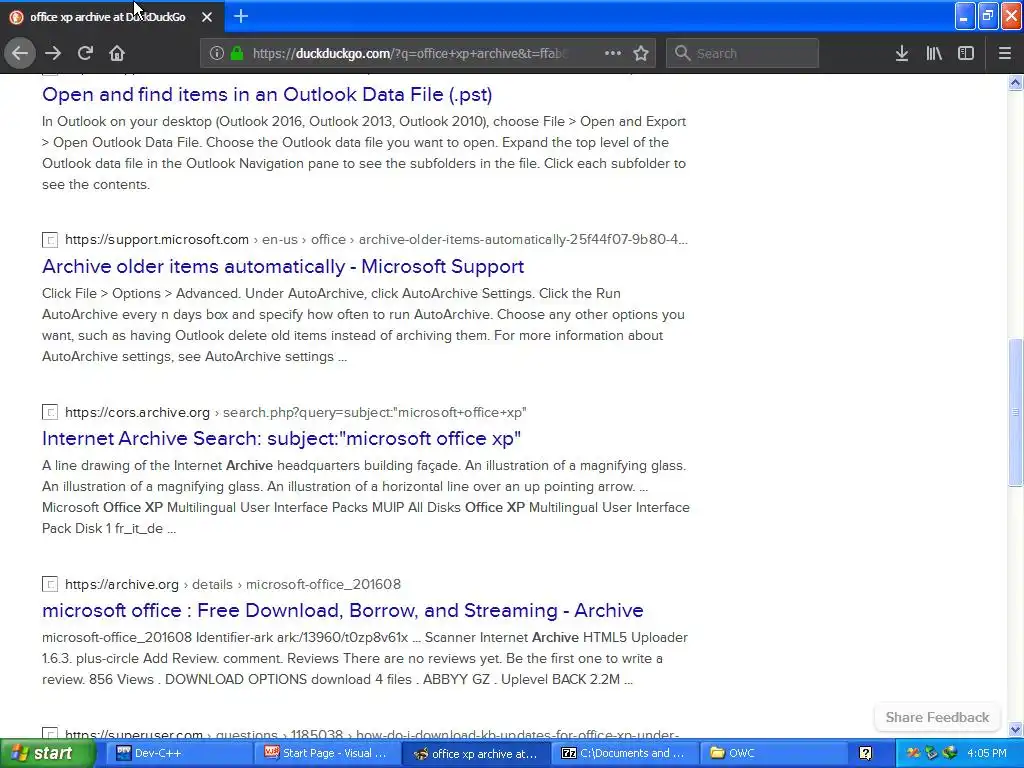This screenshot has width=1024, height=768.
Task: Open a new tab with plus button
Action: [240, 16]
